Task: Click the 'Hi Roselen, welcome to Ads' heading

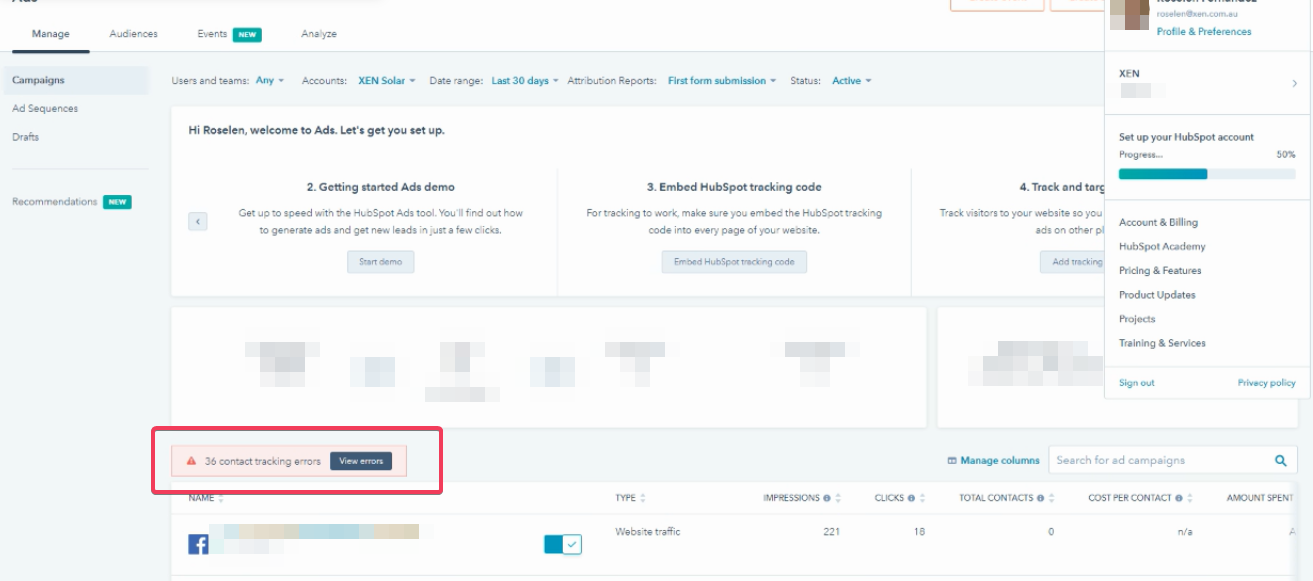Action: [x=317, y=131]
